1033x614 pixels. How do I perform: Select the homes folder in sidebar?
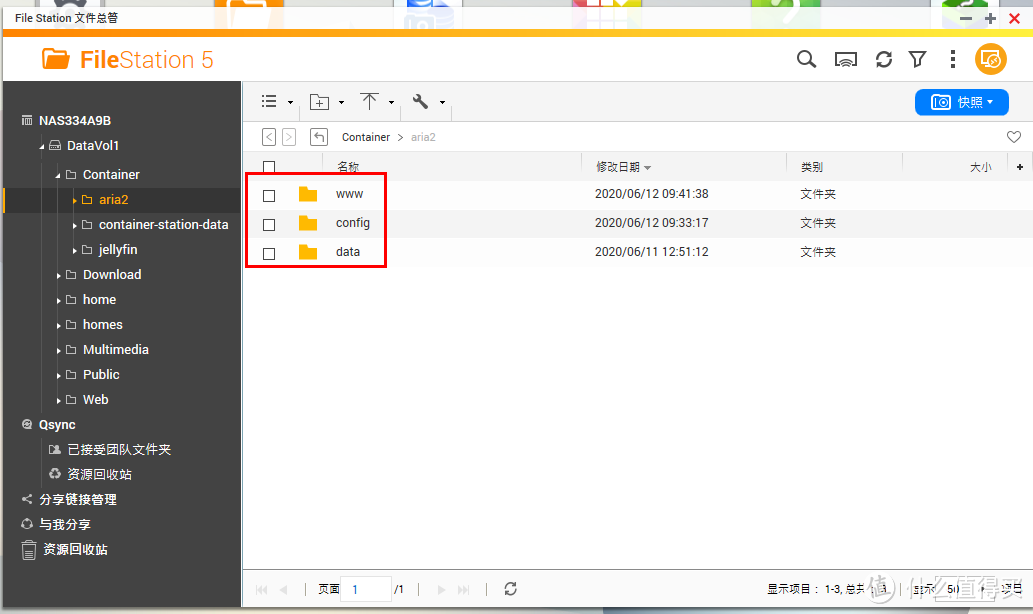[x=103, y=325]
